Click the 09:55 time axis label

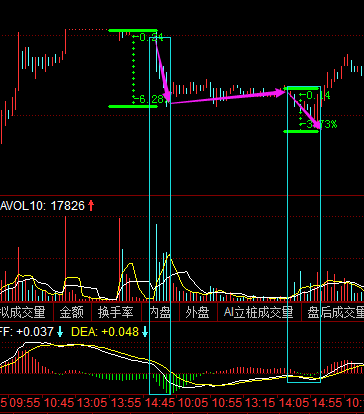click(25, 403)
